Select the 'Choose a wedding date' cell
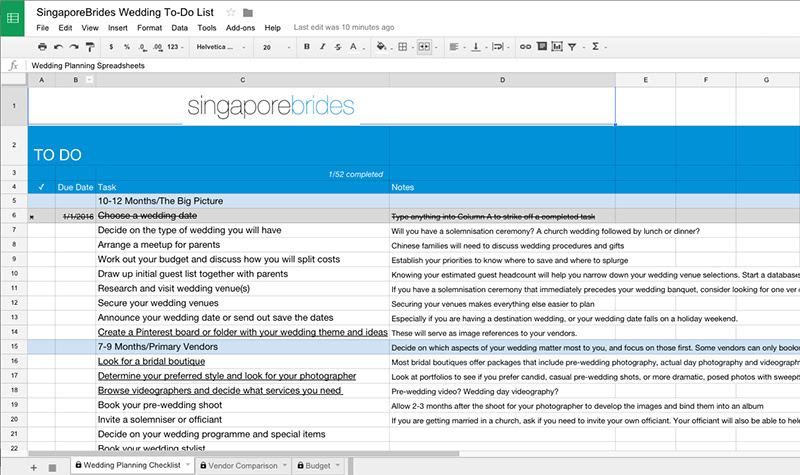 [242, 216]
